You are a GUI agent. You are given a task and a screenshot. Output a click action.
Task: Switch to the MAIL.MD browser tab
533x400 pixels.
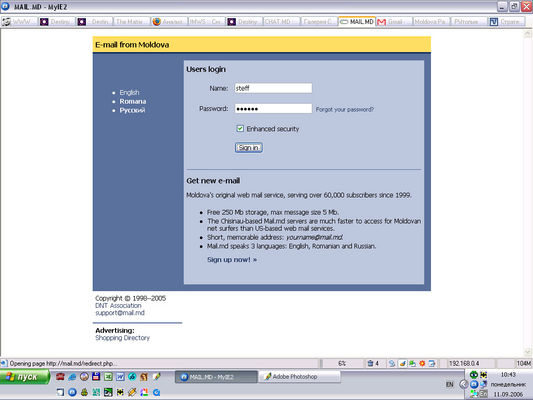tap(357, 21)
